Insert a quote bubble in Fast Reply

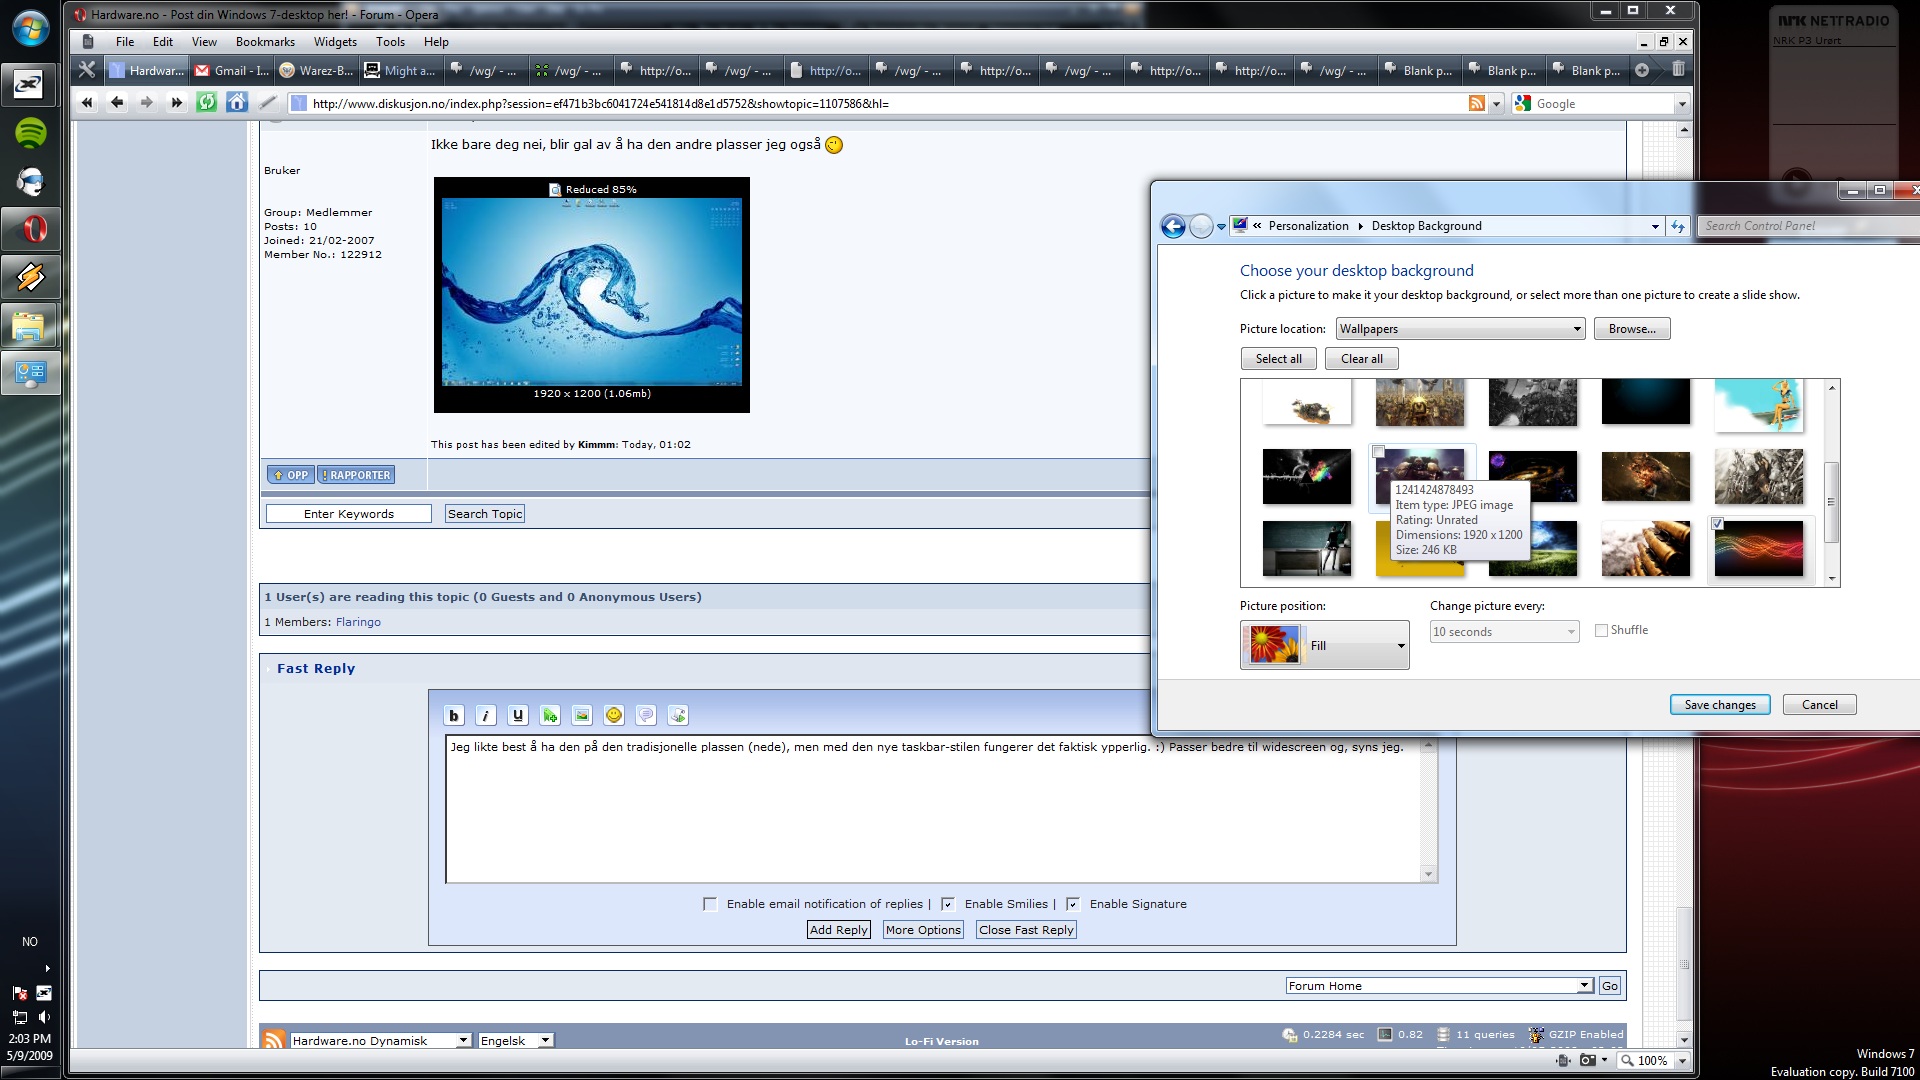pyautogui.click(x=646, y=715)
